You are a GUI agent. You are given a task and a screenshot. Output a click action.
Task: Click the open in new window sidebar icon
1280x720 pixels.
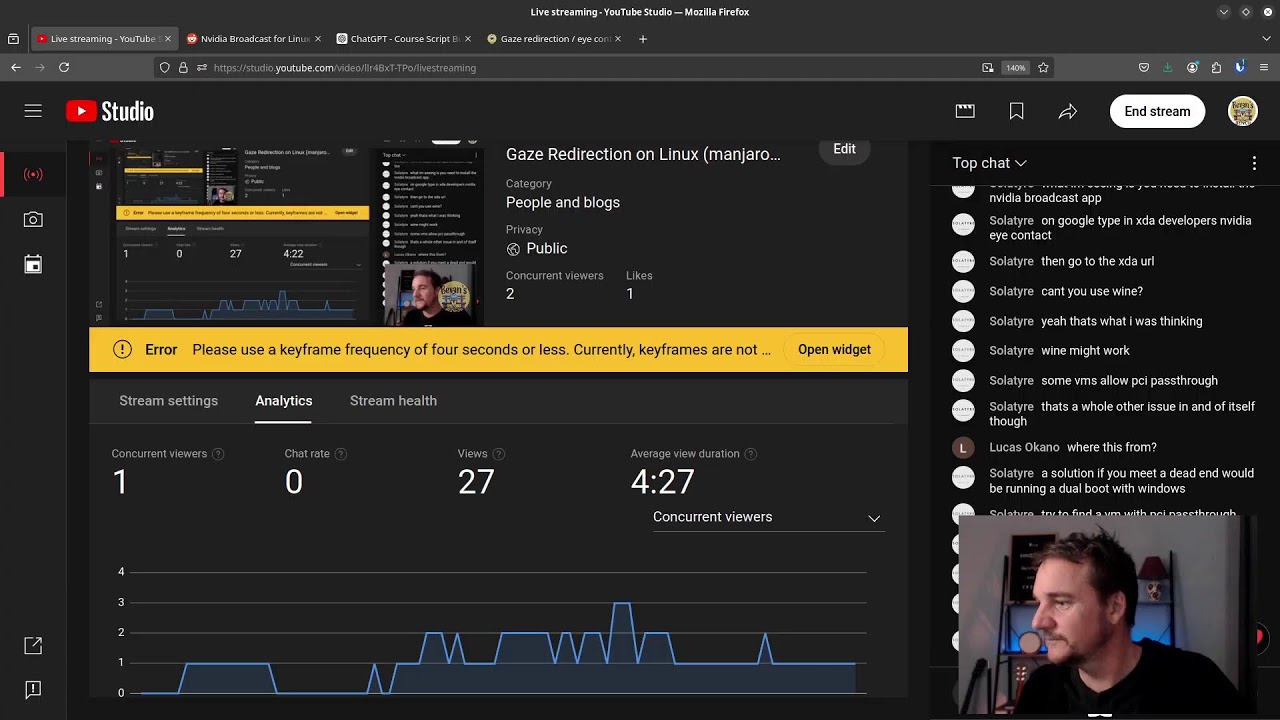pyautogui.click(x=33, y=646)
